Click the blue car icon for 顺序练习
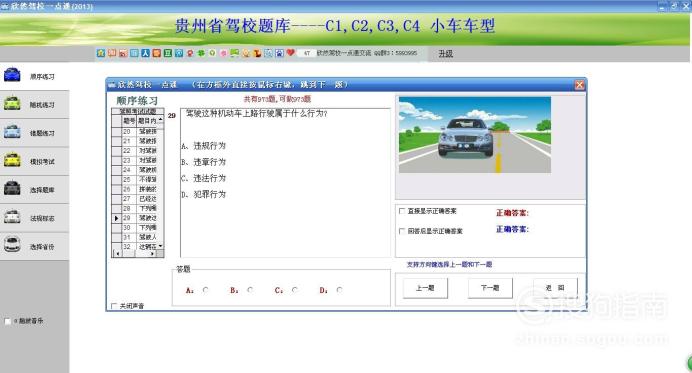Viewport: 692px width, 373px height. click(x=12, y=75)
